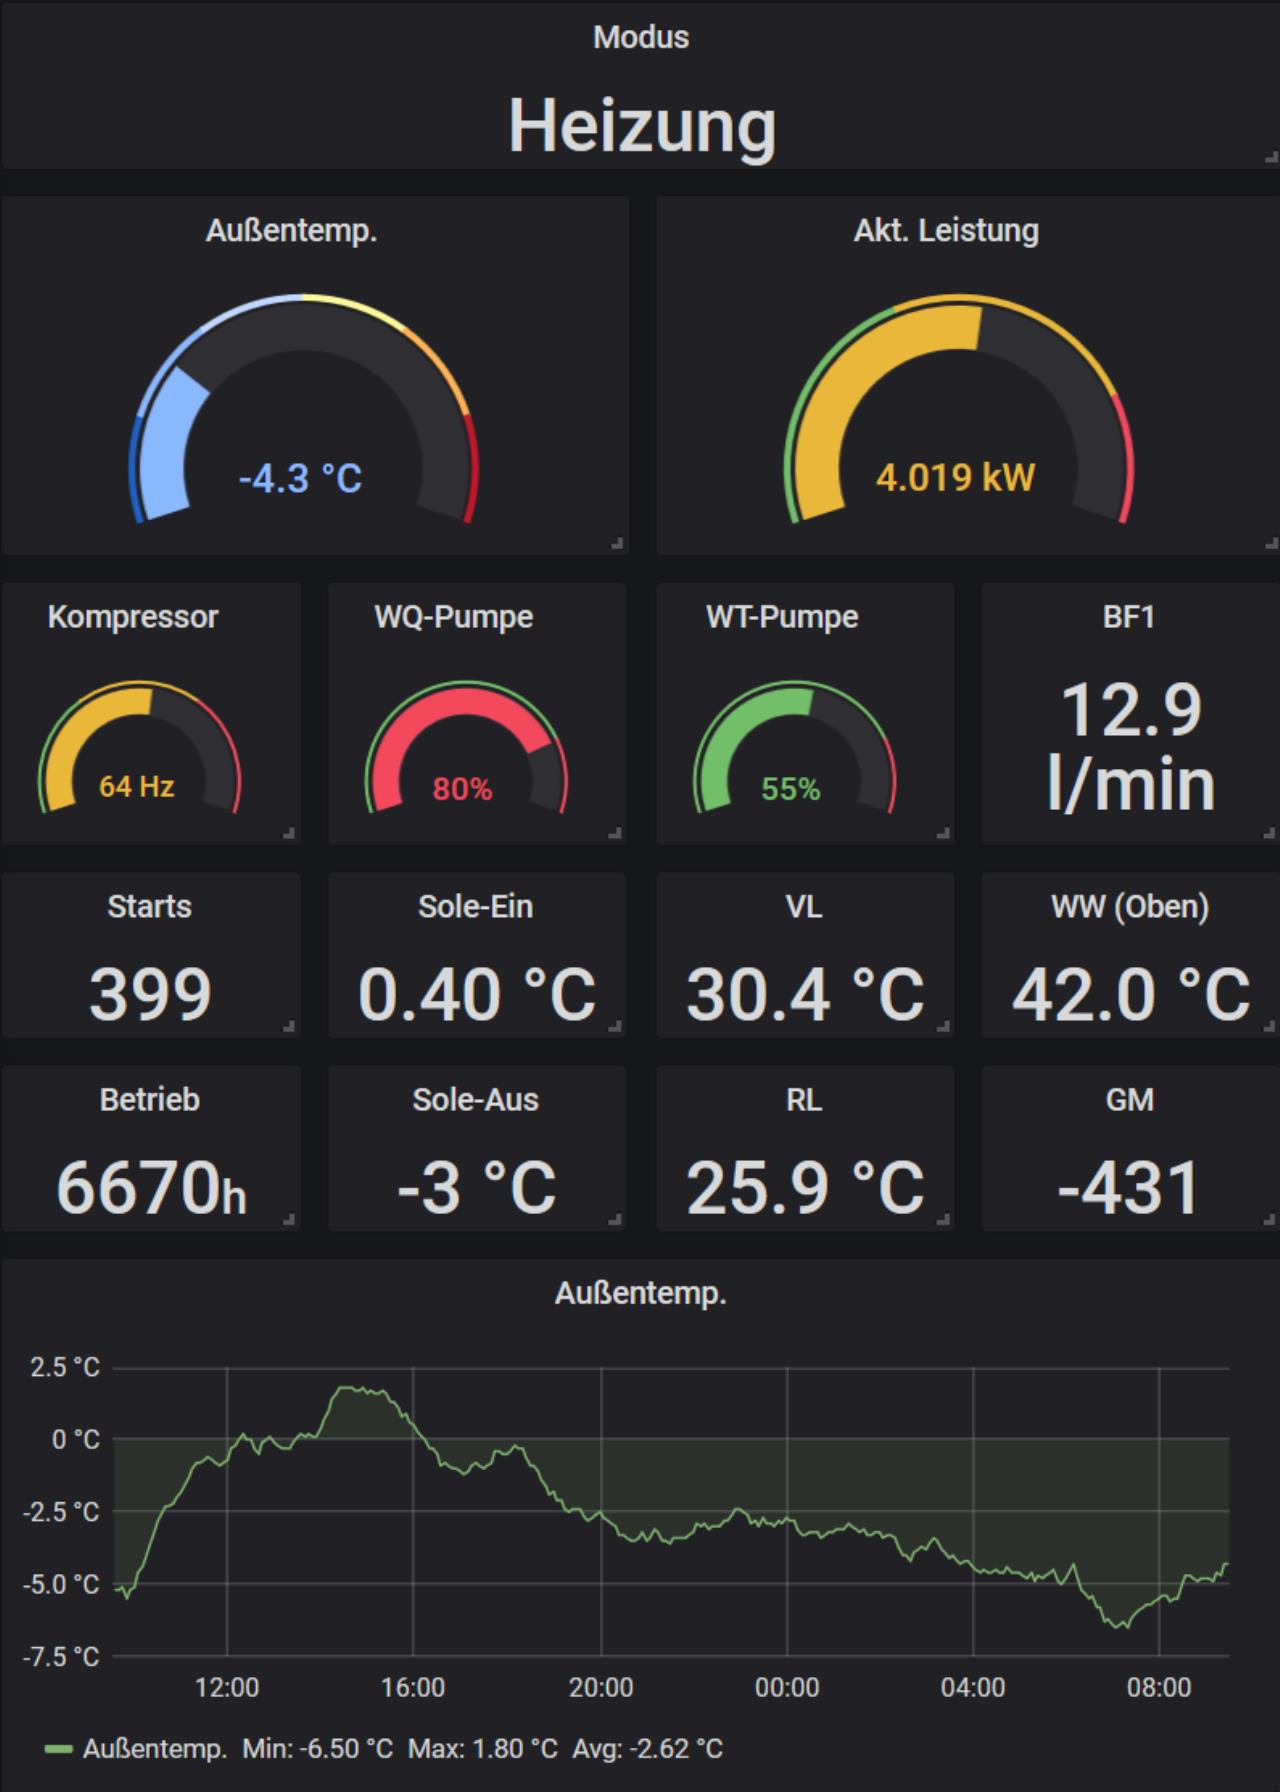Open the BF1 panel title

[x=1129, y=616]
